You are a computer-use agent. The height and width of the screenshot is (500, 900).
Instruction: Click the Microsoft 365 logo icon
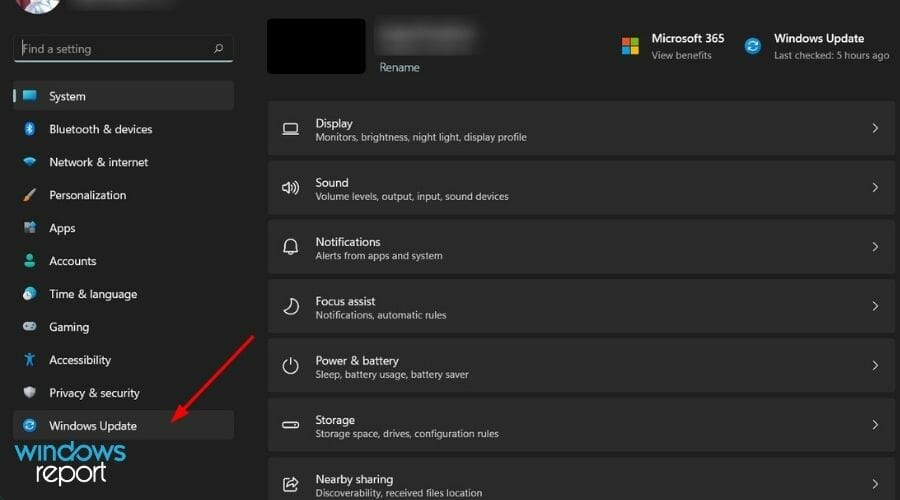pos(630,46)
